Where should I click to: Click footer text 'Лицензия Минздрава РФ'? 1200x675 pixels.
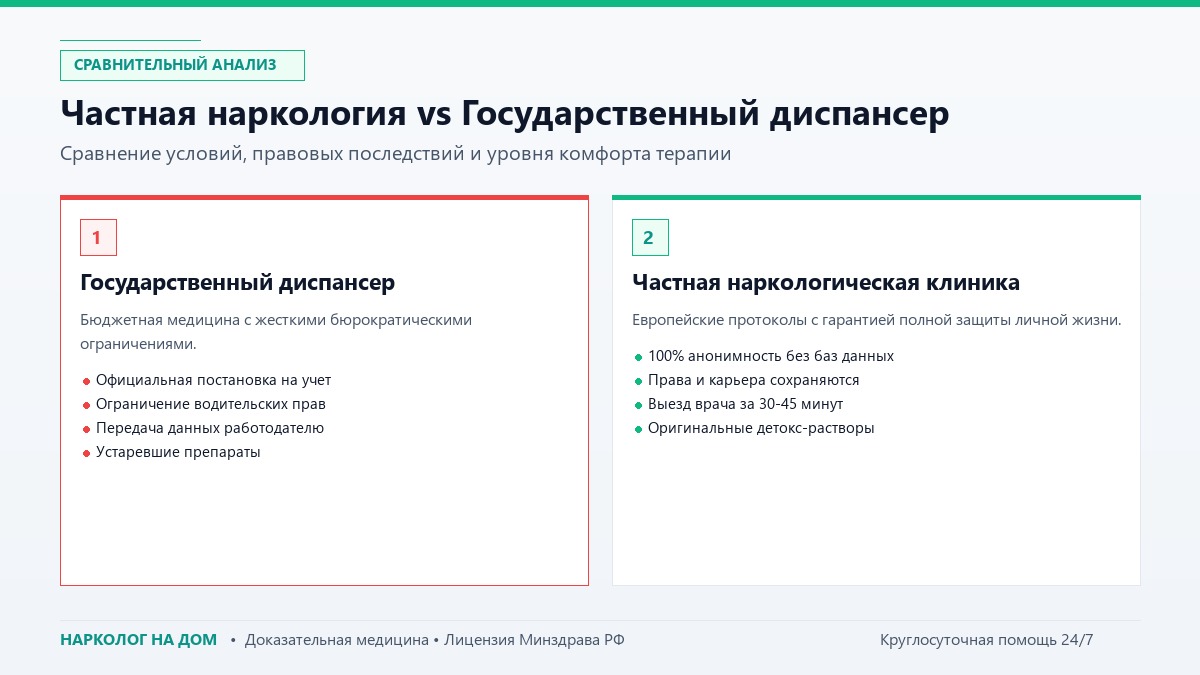tap(535, 640)
